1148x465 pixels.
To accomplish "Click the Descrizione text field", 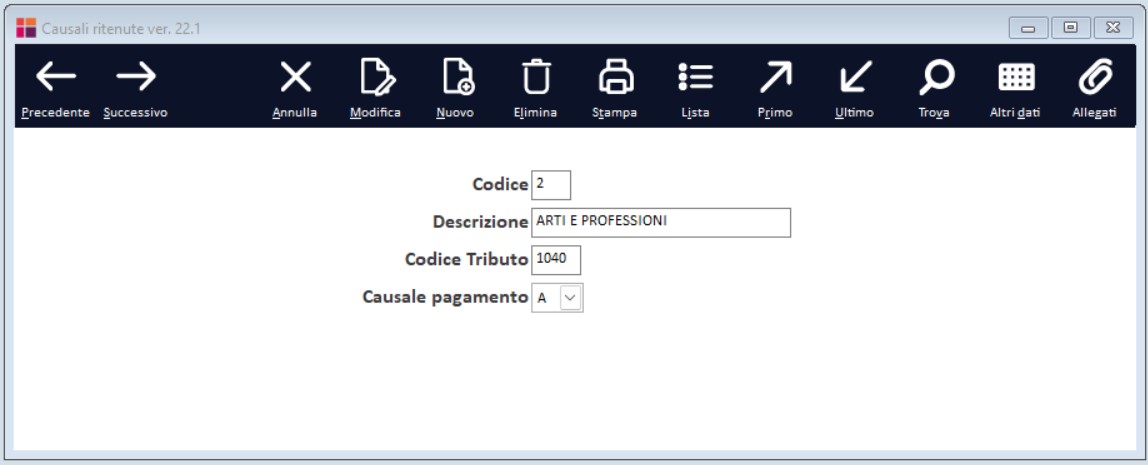I will click(x=661, y=223).
